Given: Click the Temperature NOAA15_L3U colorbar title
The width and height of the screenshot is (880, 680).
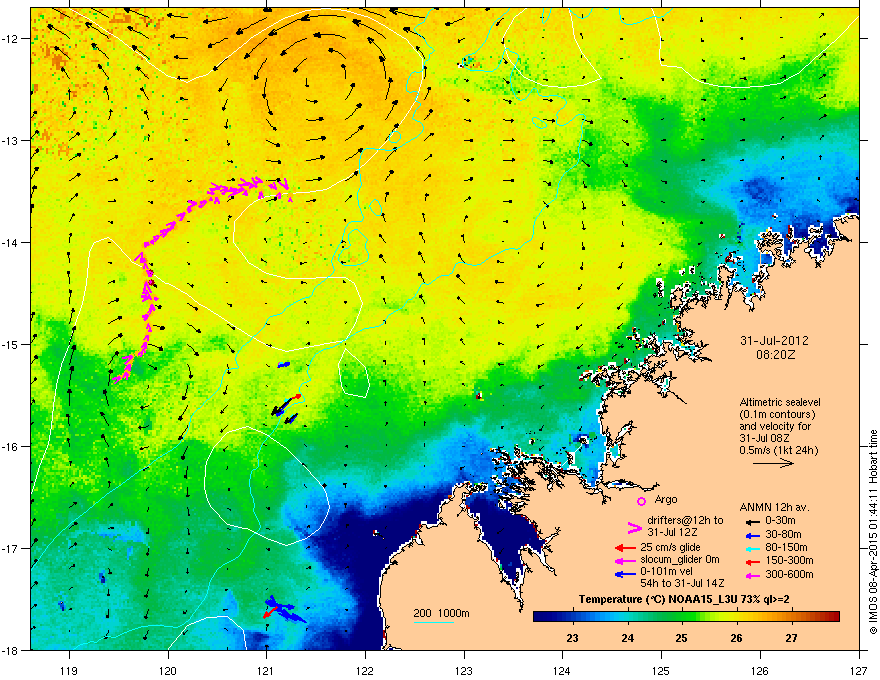Looking at the screenshot, I should pyautogui.click(x=684, y=600).
